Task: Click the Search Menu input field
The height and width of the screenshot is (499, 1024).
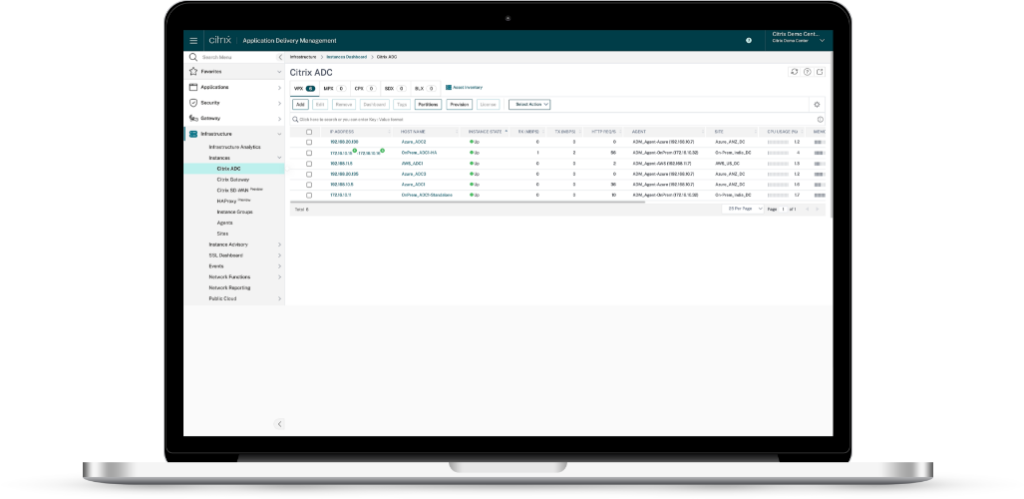Action: pos(235,58)
